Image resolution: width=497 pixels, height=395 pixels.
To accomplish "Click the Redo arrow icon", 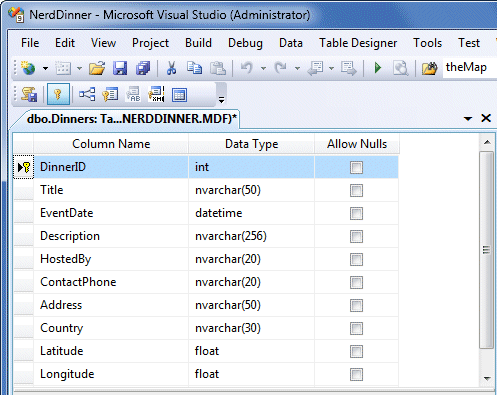I will point(280,68).
